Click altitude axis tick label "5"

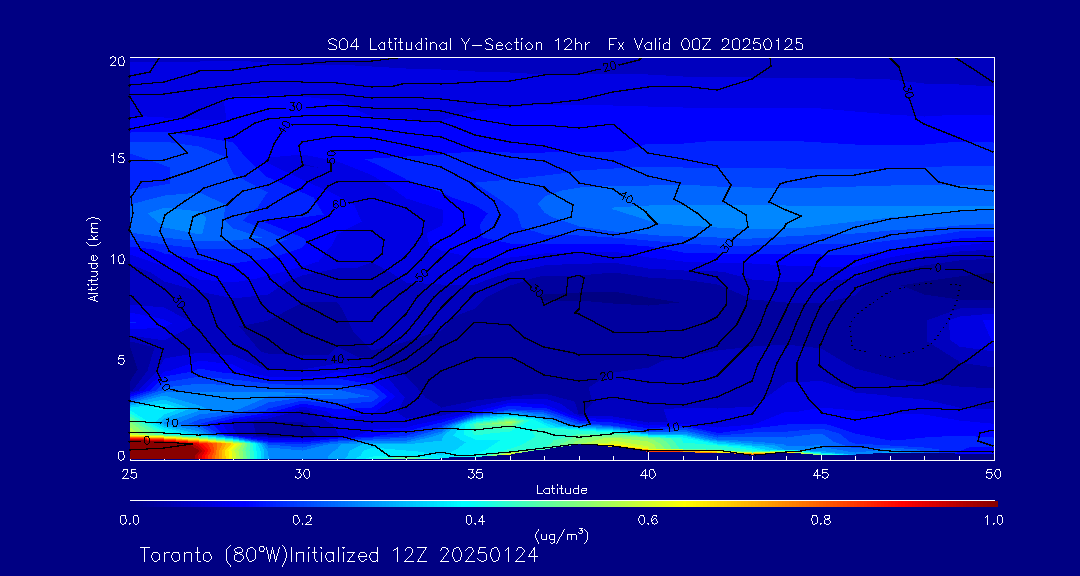120,359
